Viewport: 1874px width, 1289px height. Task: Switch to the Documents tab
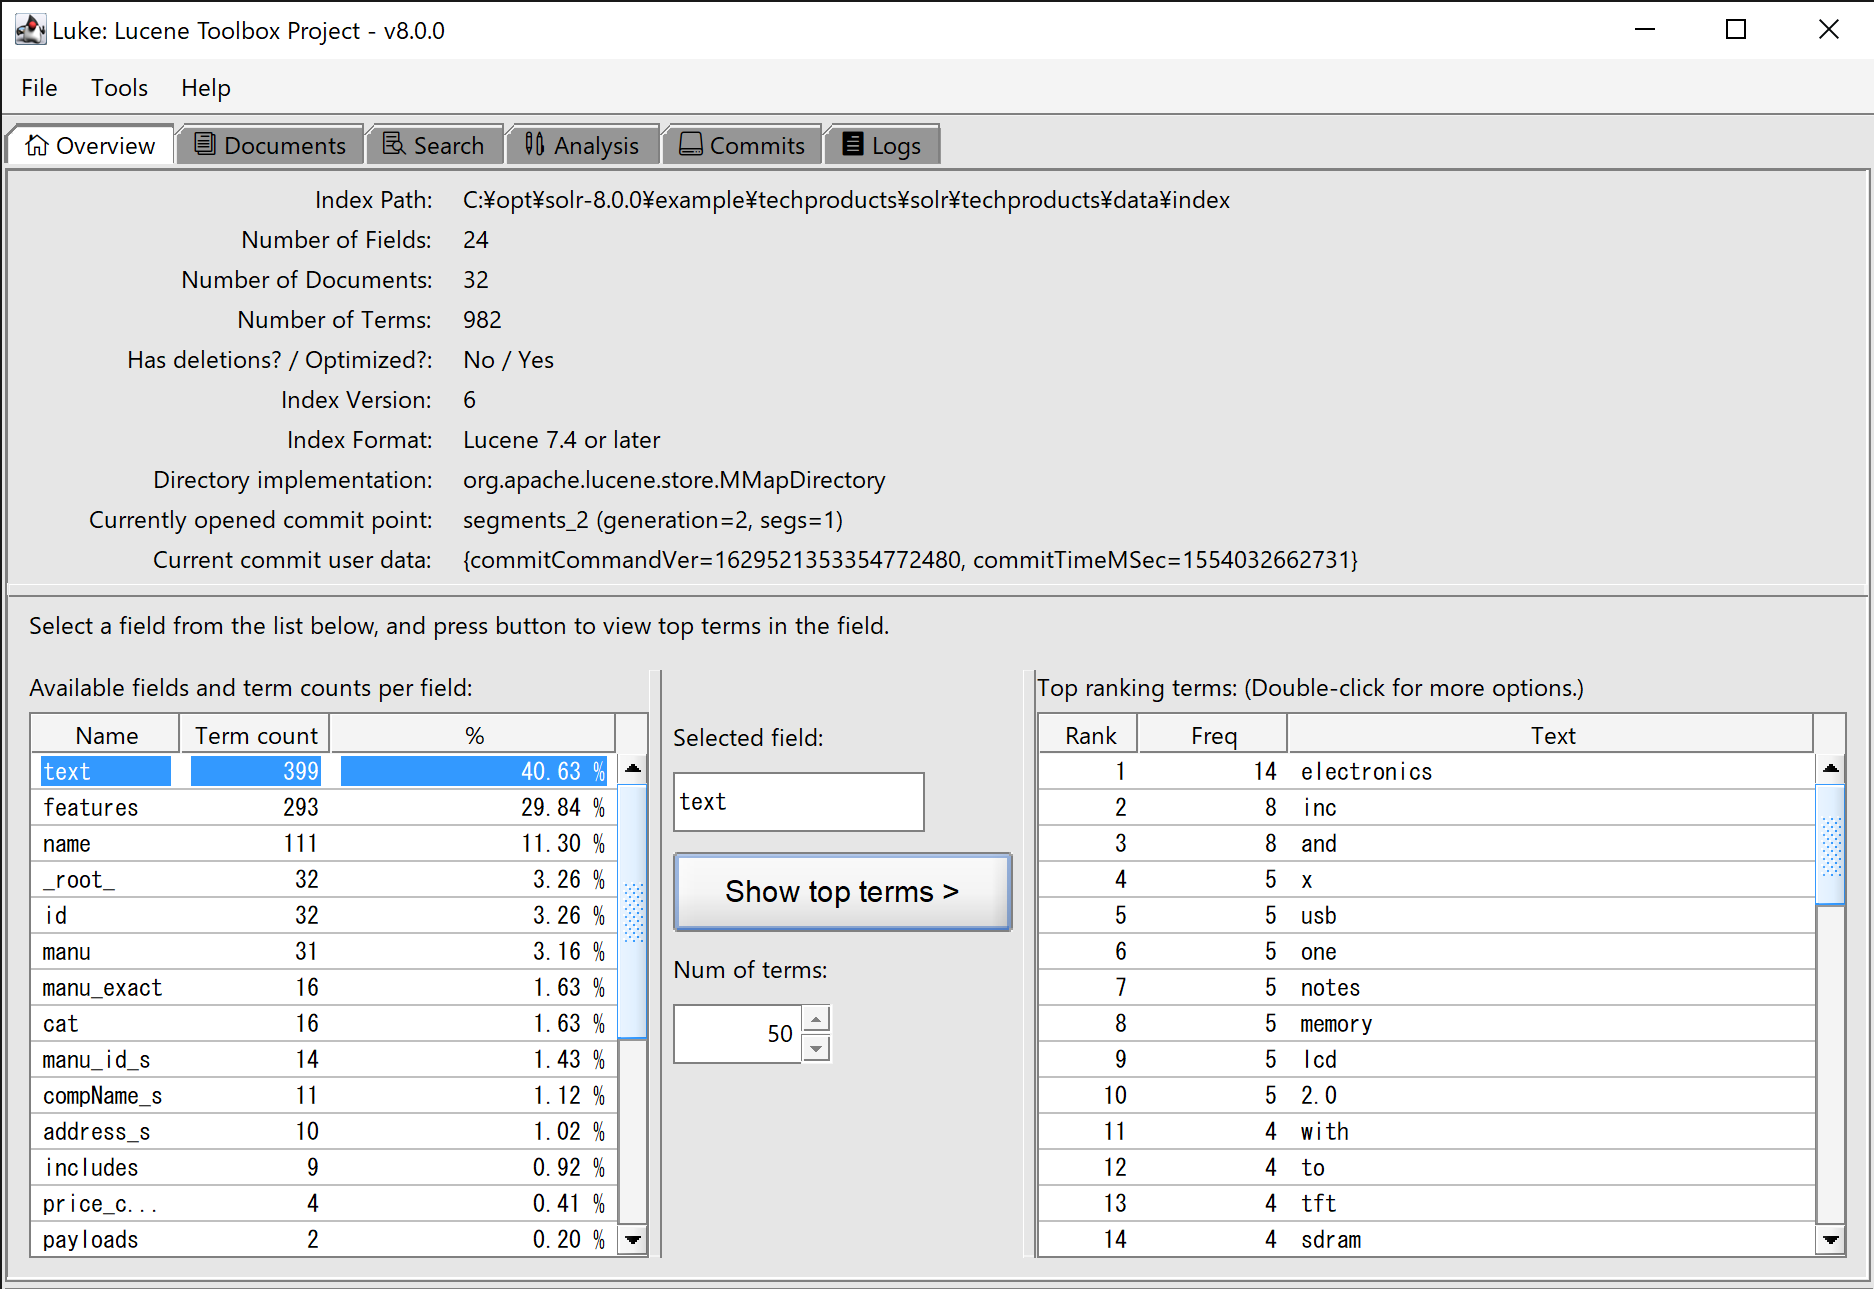pyautogui.click(x=270, y=145)
